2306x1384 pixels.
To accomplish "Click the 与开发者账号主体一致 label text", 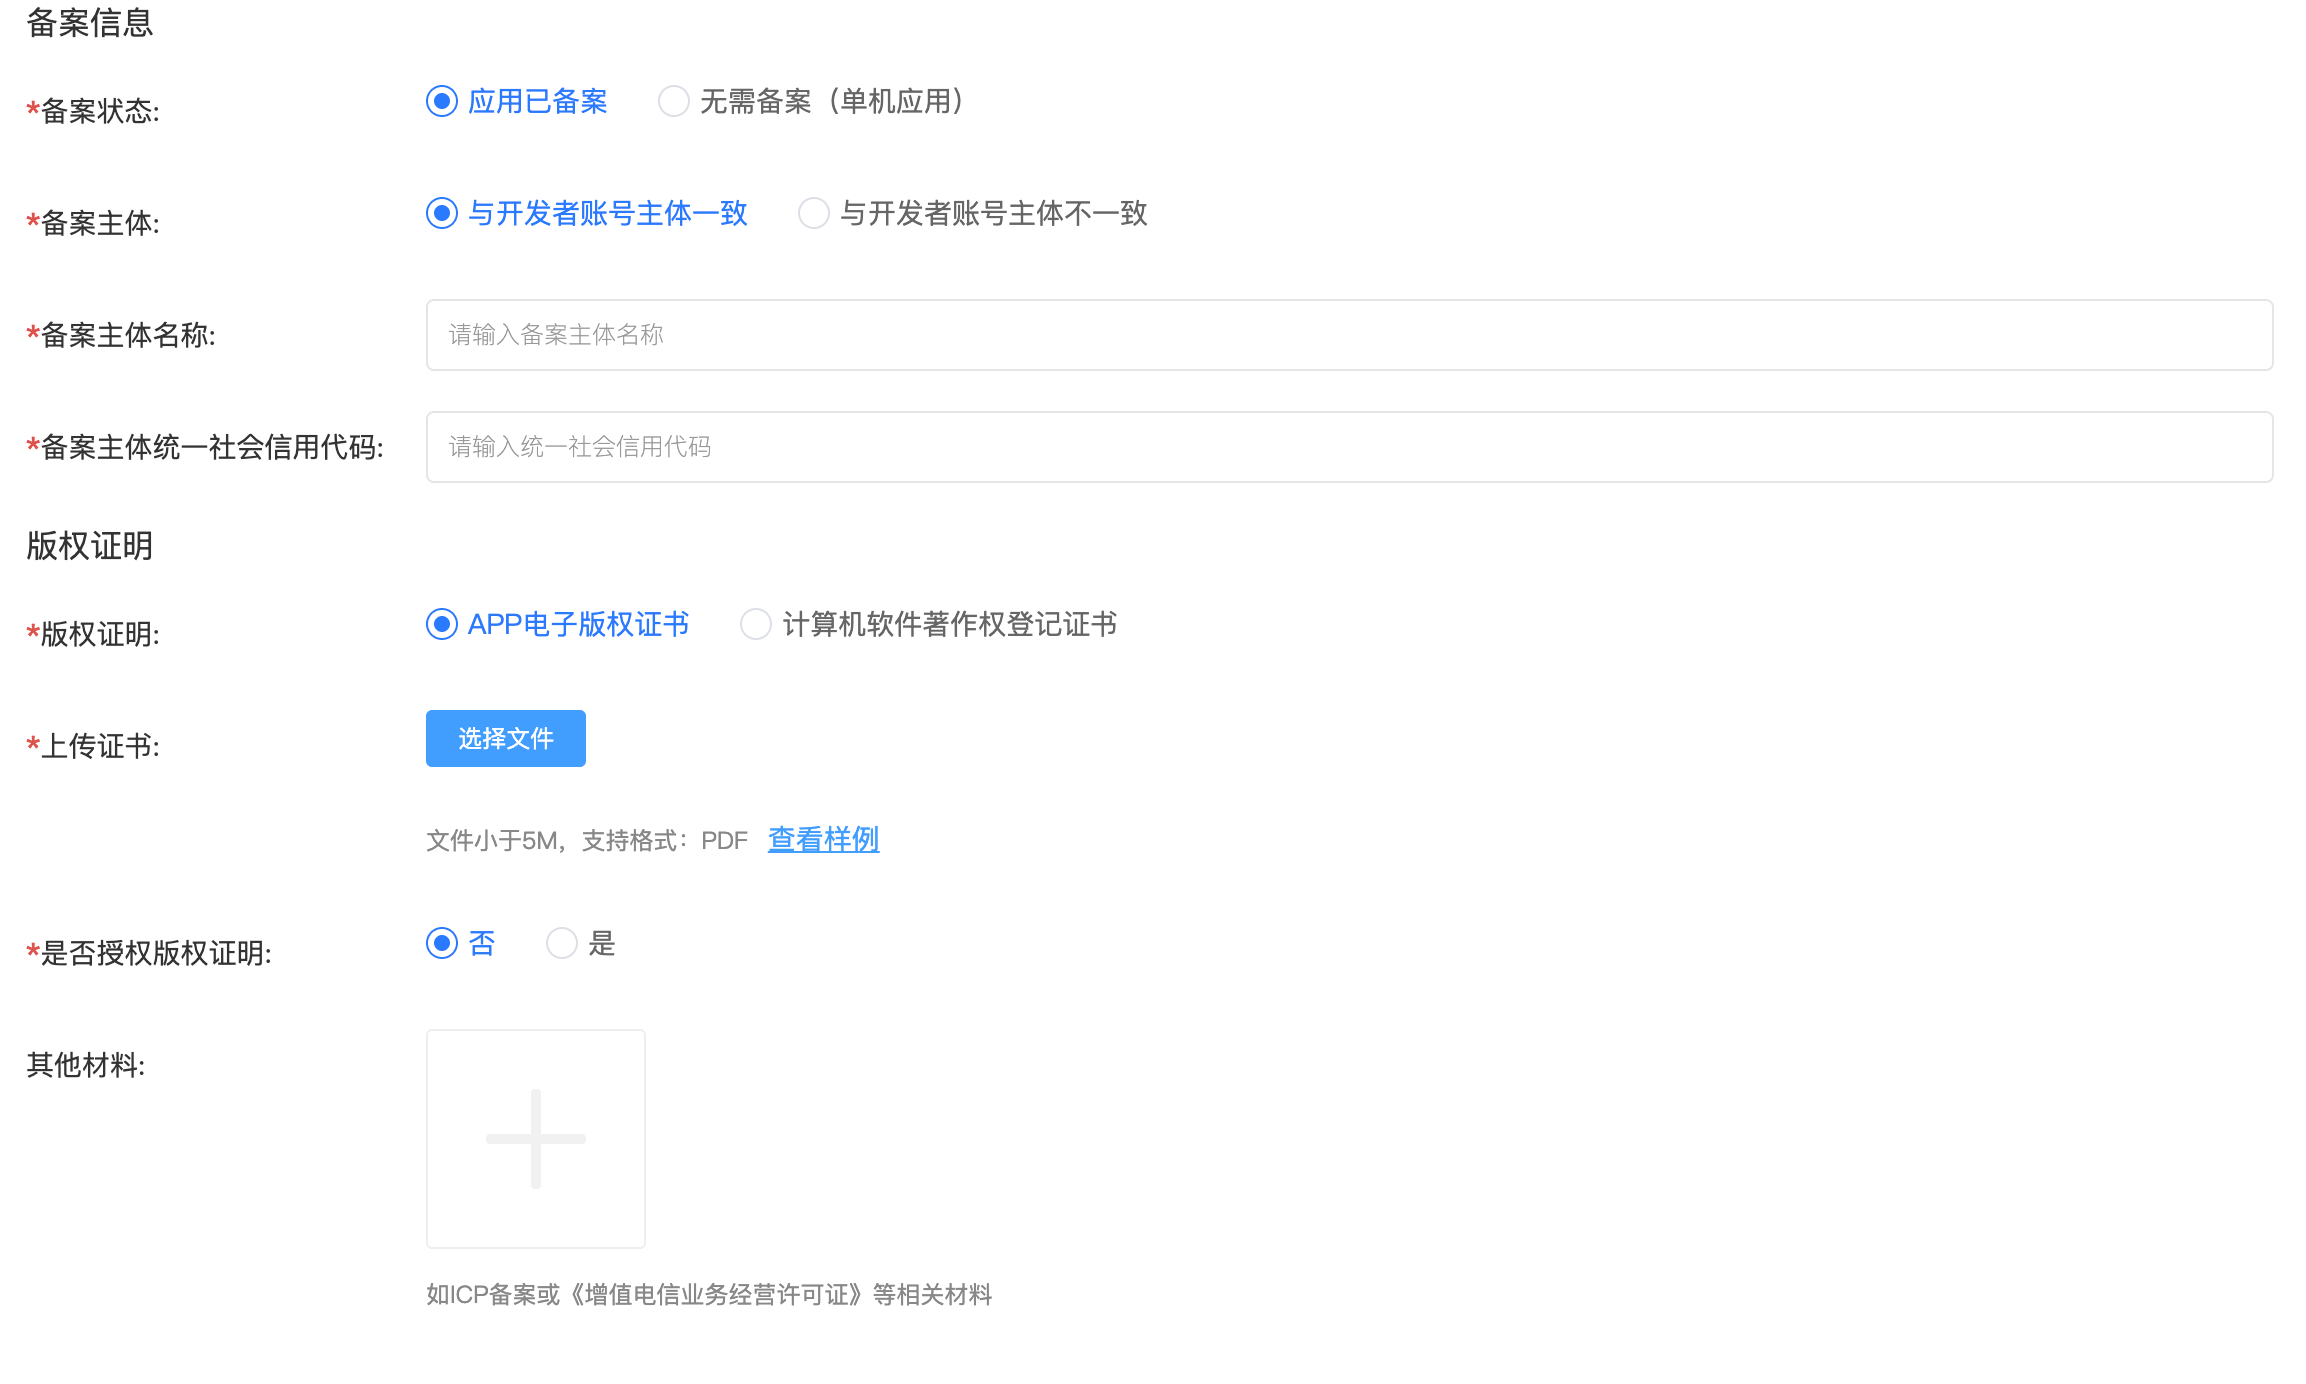I will [608, 213].
